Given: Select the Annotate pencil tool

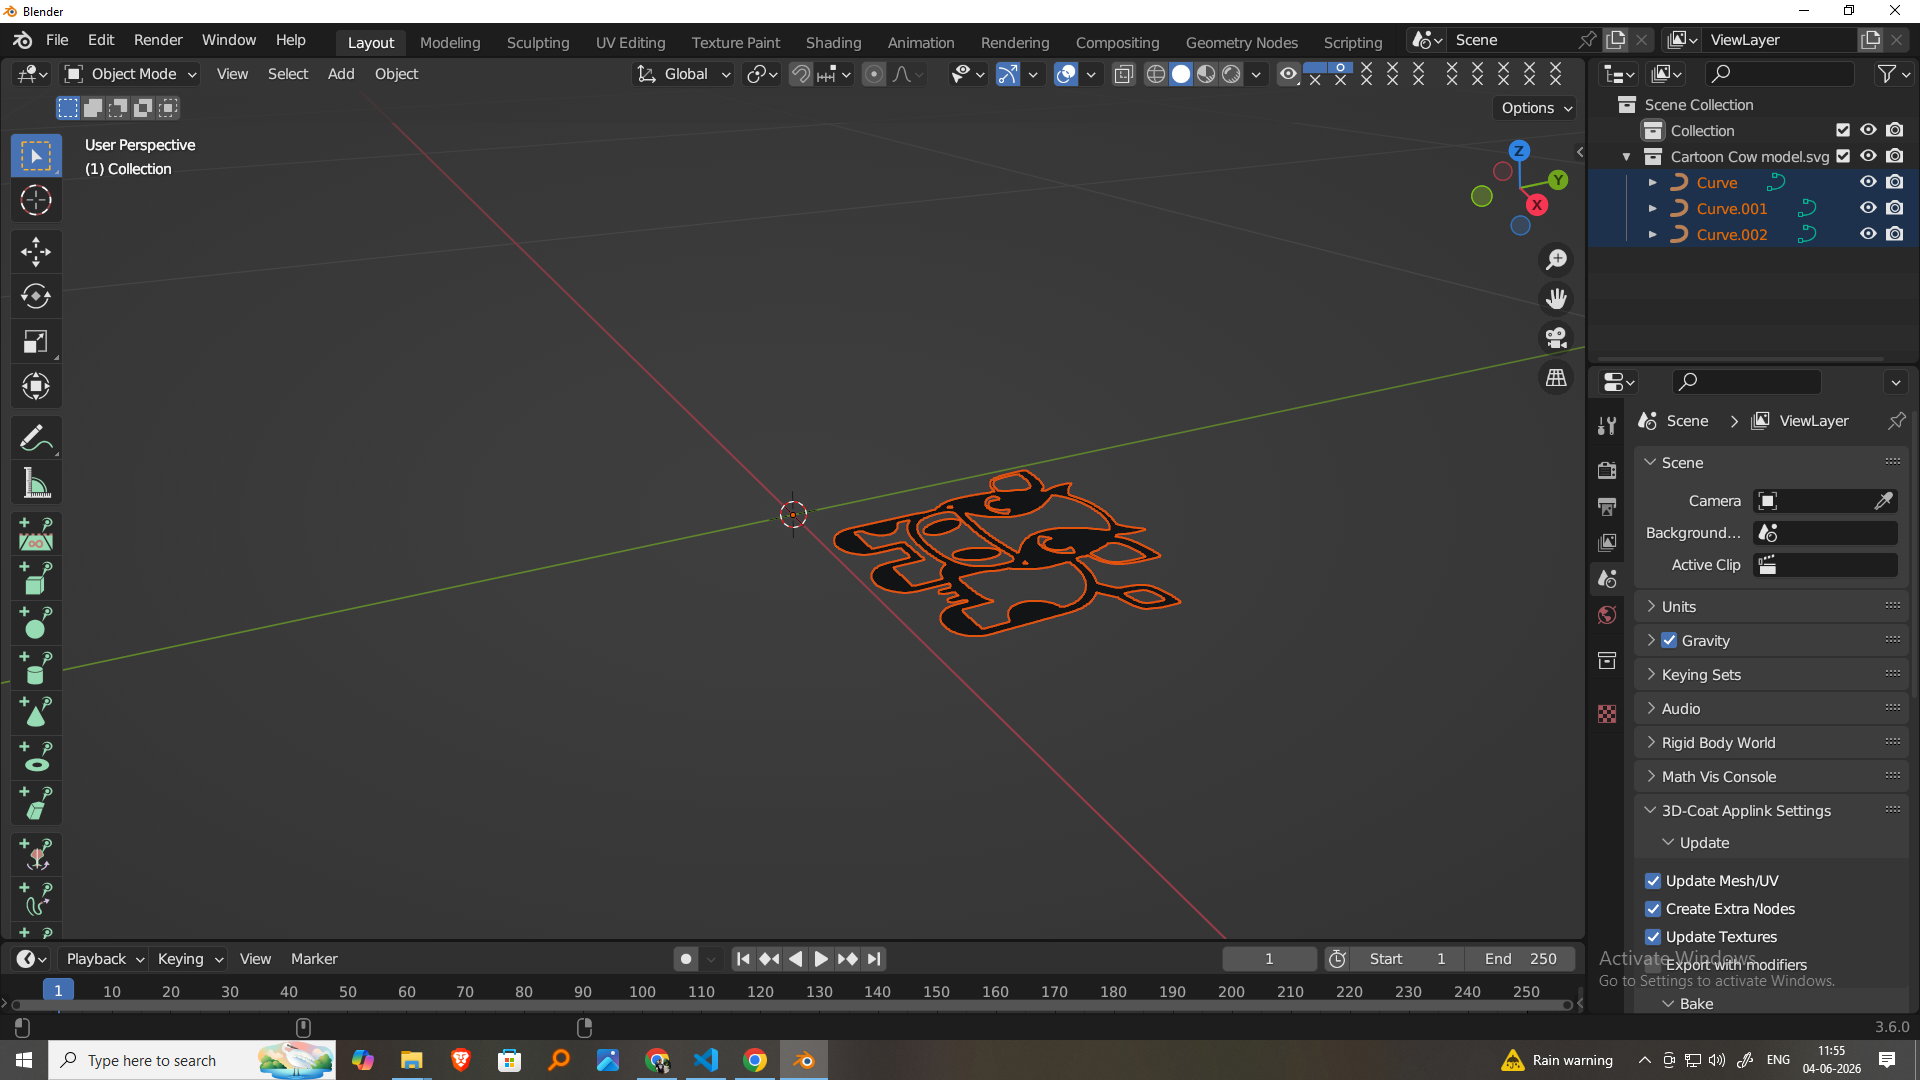Looking at the screenshot, I should 36,438.
